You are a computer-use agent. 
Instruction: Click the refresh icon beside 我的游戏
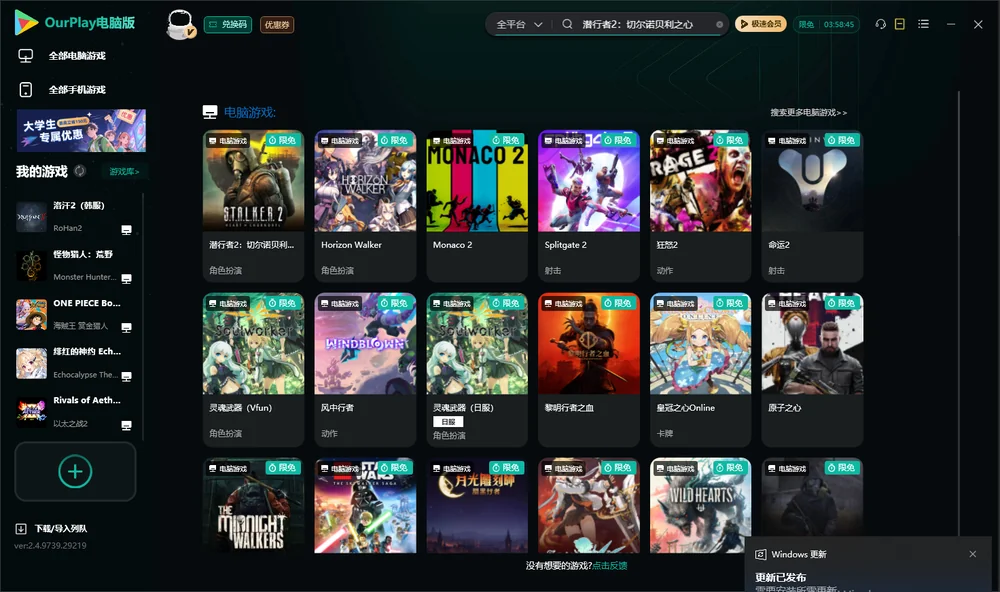(80, 171)
